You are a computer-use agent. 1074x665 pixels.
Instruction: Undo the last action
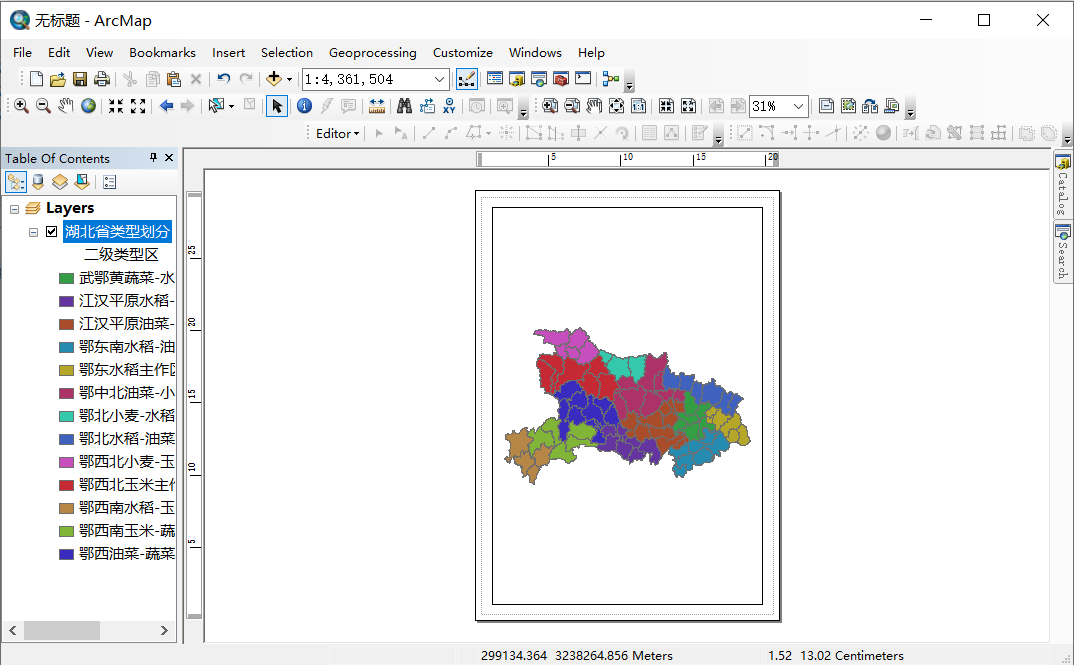point(223,79)
